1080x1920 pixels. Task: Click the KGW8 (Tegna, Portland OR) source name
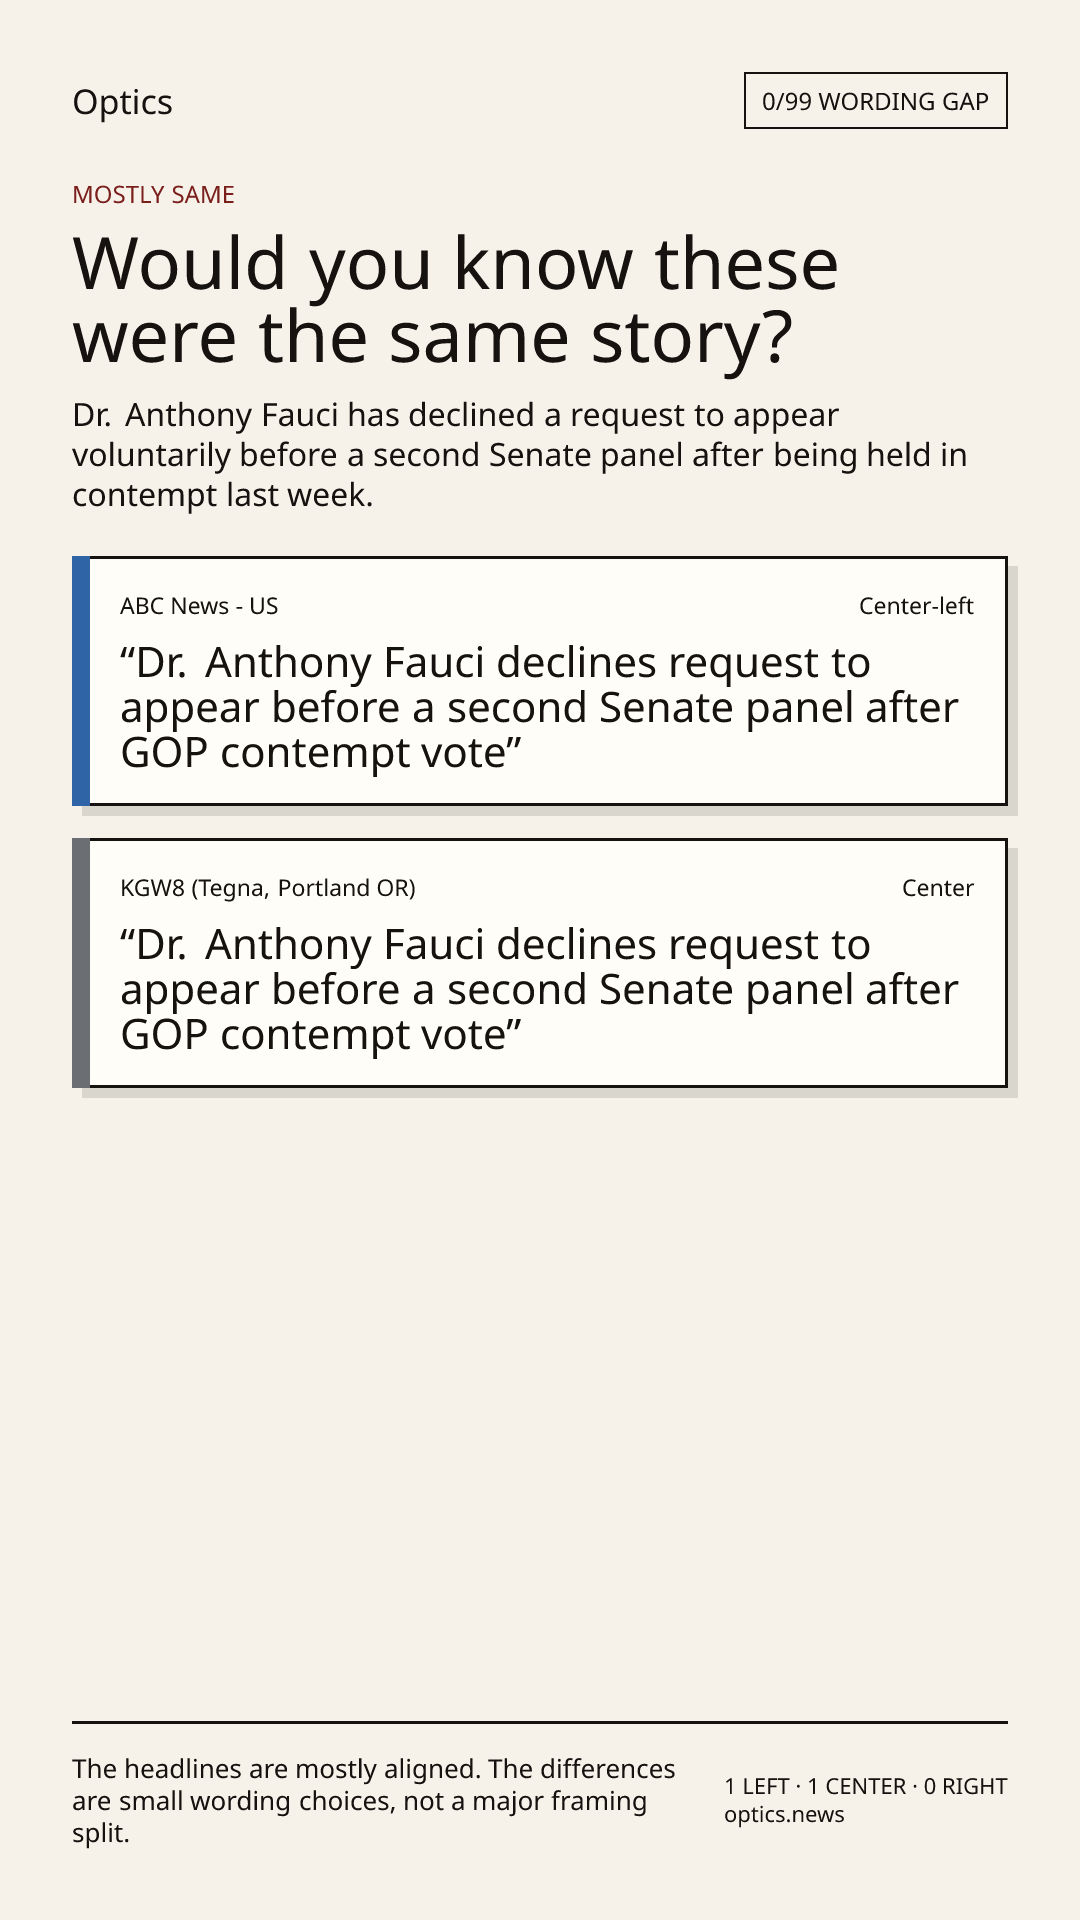click(268, 888)
